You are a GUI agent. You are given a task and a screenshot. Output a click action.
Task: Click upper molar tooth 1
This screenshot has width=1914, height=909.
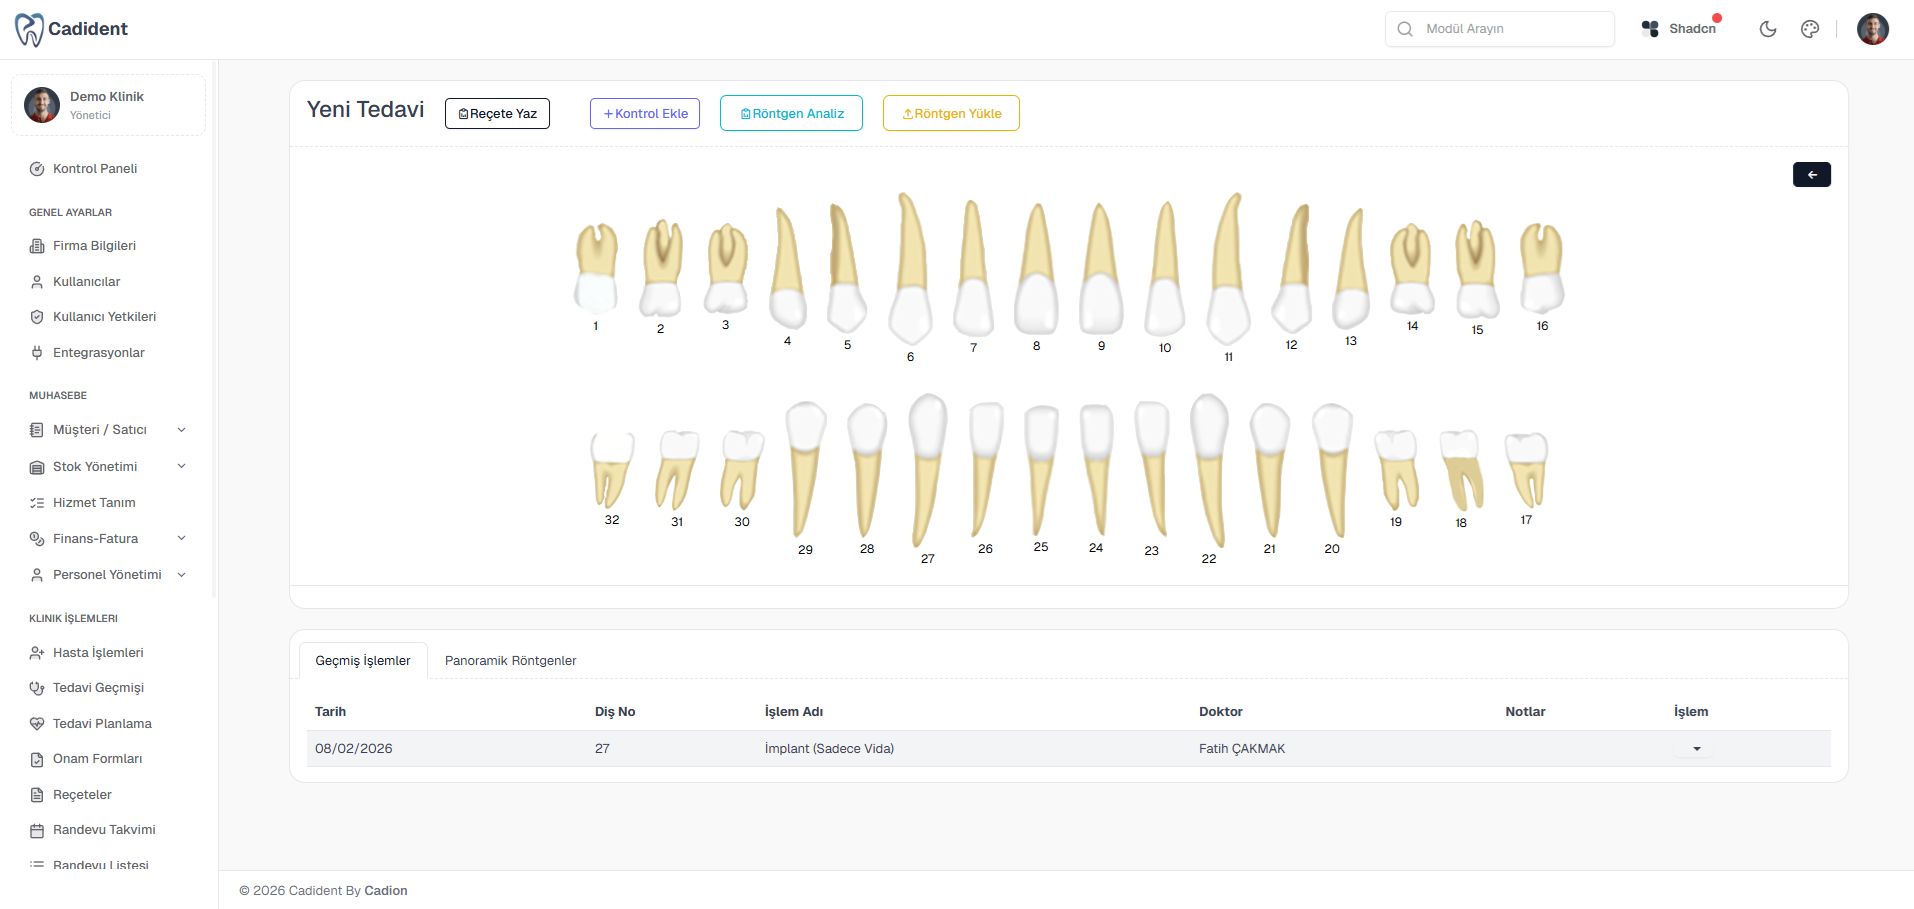[596, 268]
